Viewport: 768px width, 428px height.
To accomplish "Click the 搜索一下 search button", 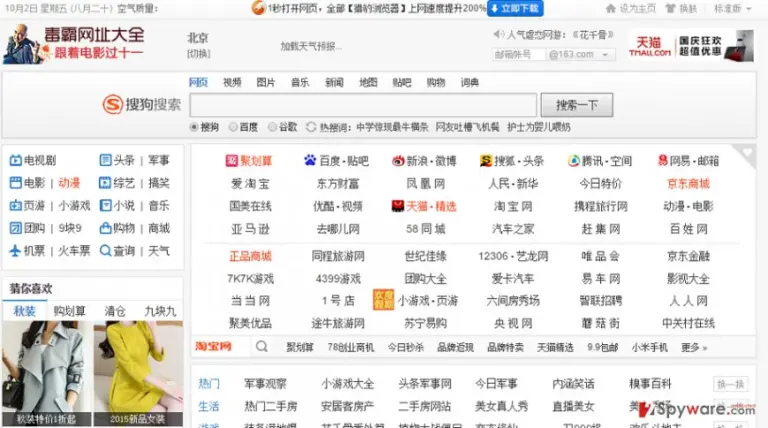I will (x=576, y=105).
